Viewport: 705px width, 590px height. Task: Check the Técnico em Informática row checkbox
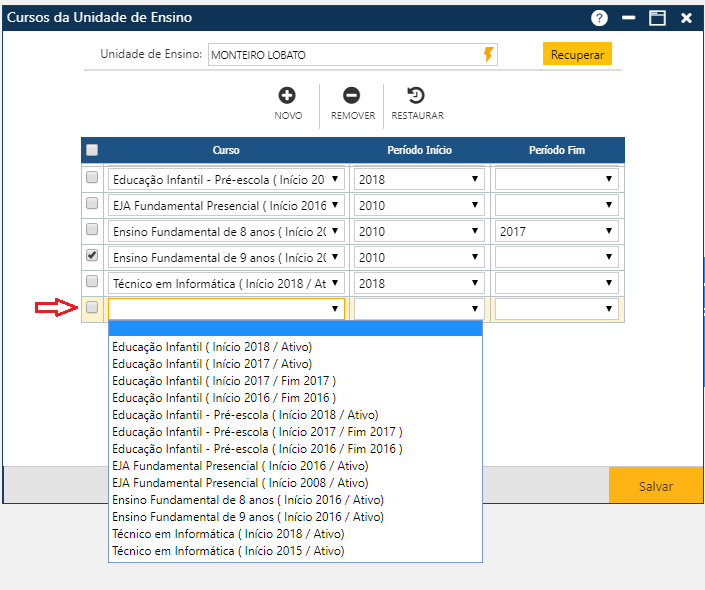point(92,282)
